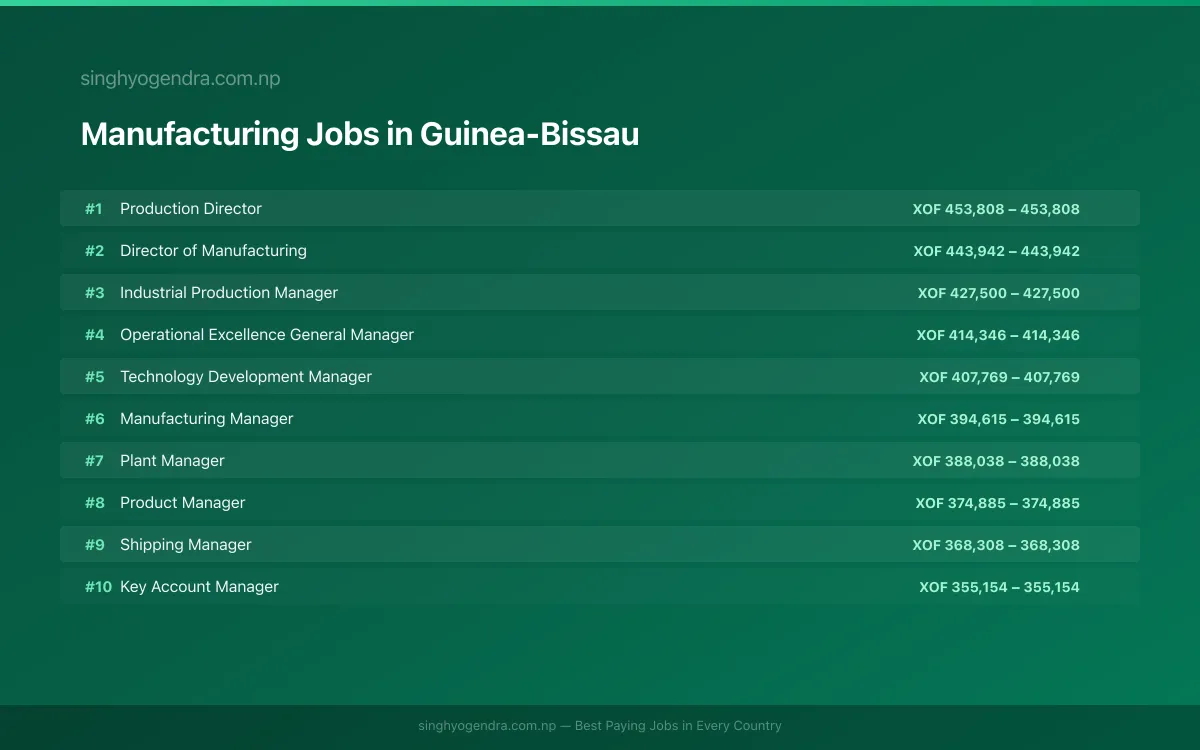Screen dimensions: 1200x750
Task: Click salary XOF 394,615 – 394,615
Action: (999, 419)
